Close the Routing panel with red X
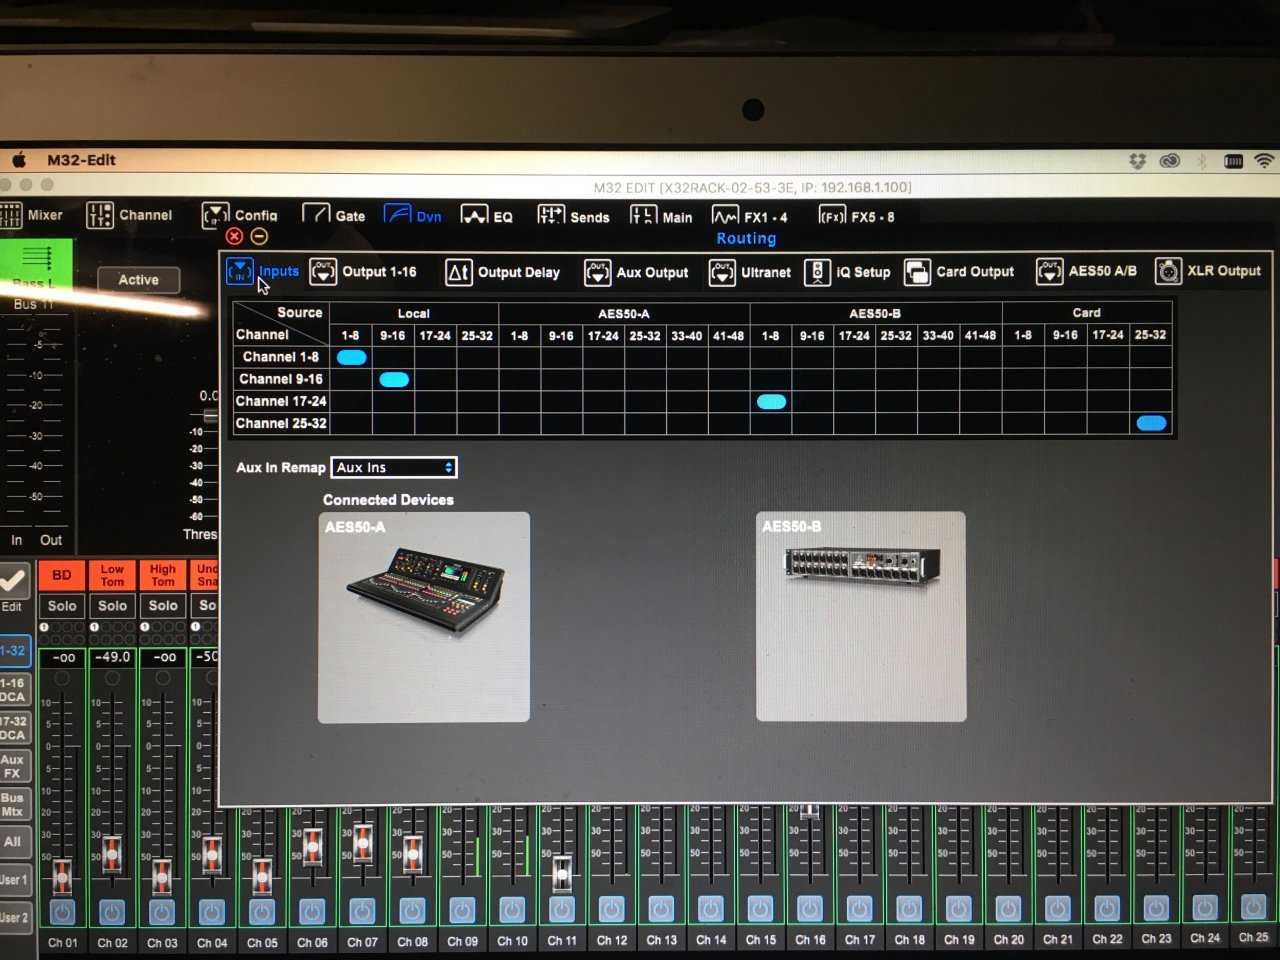The image size is (1280, 960). [x=234, y=236]
